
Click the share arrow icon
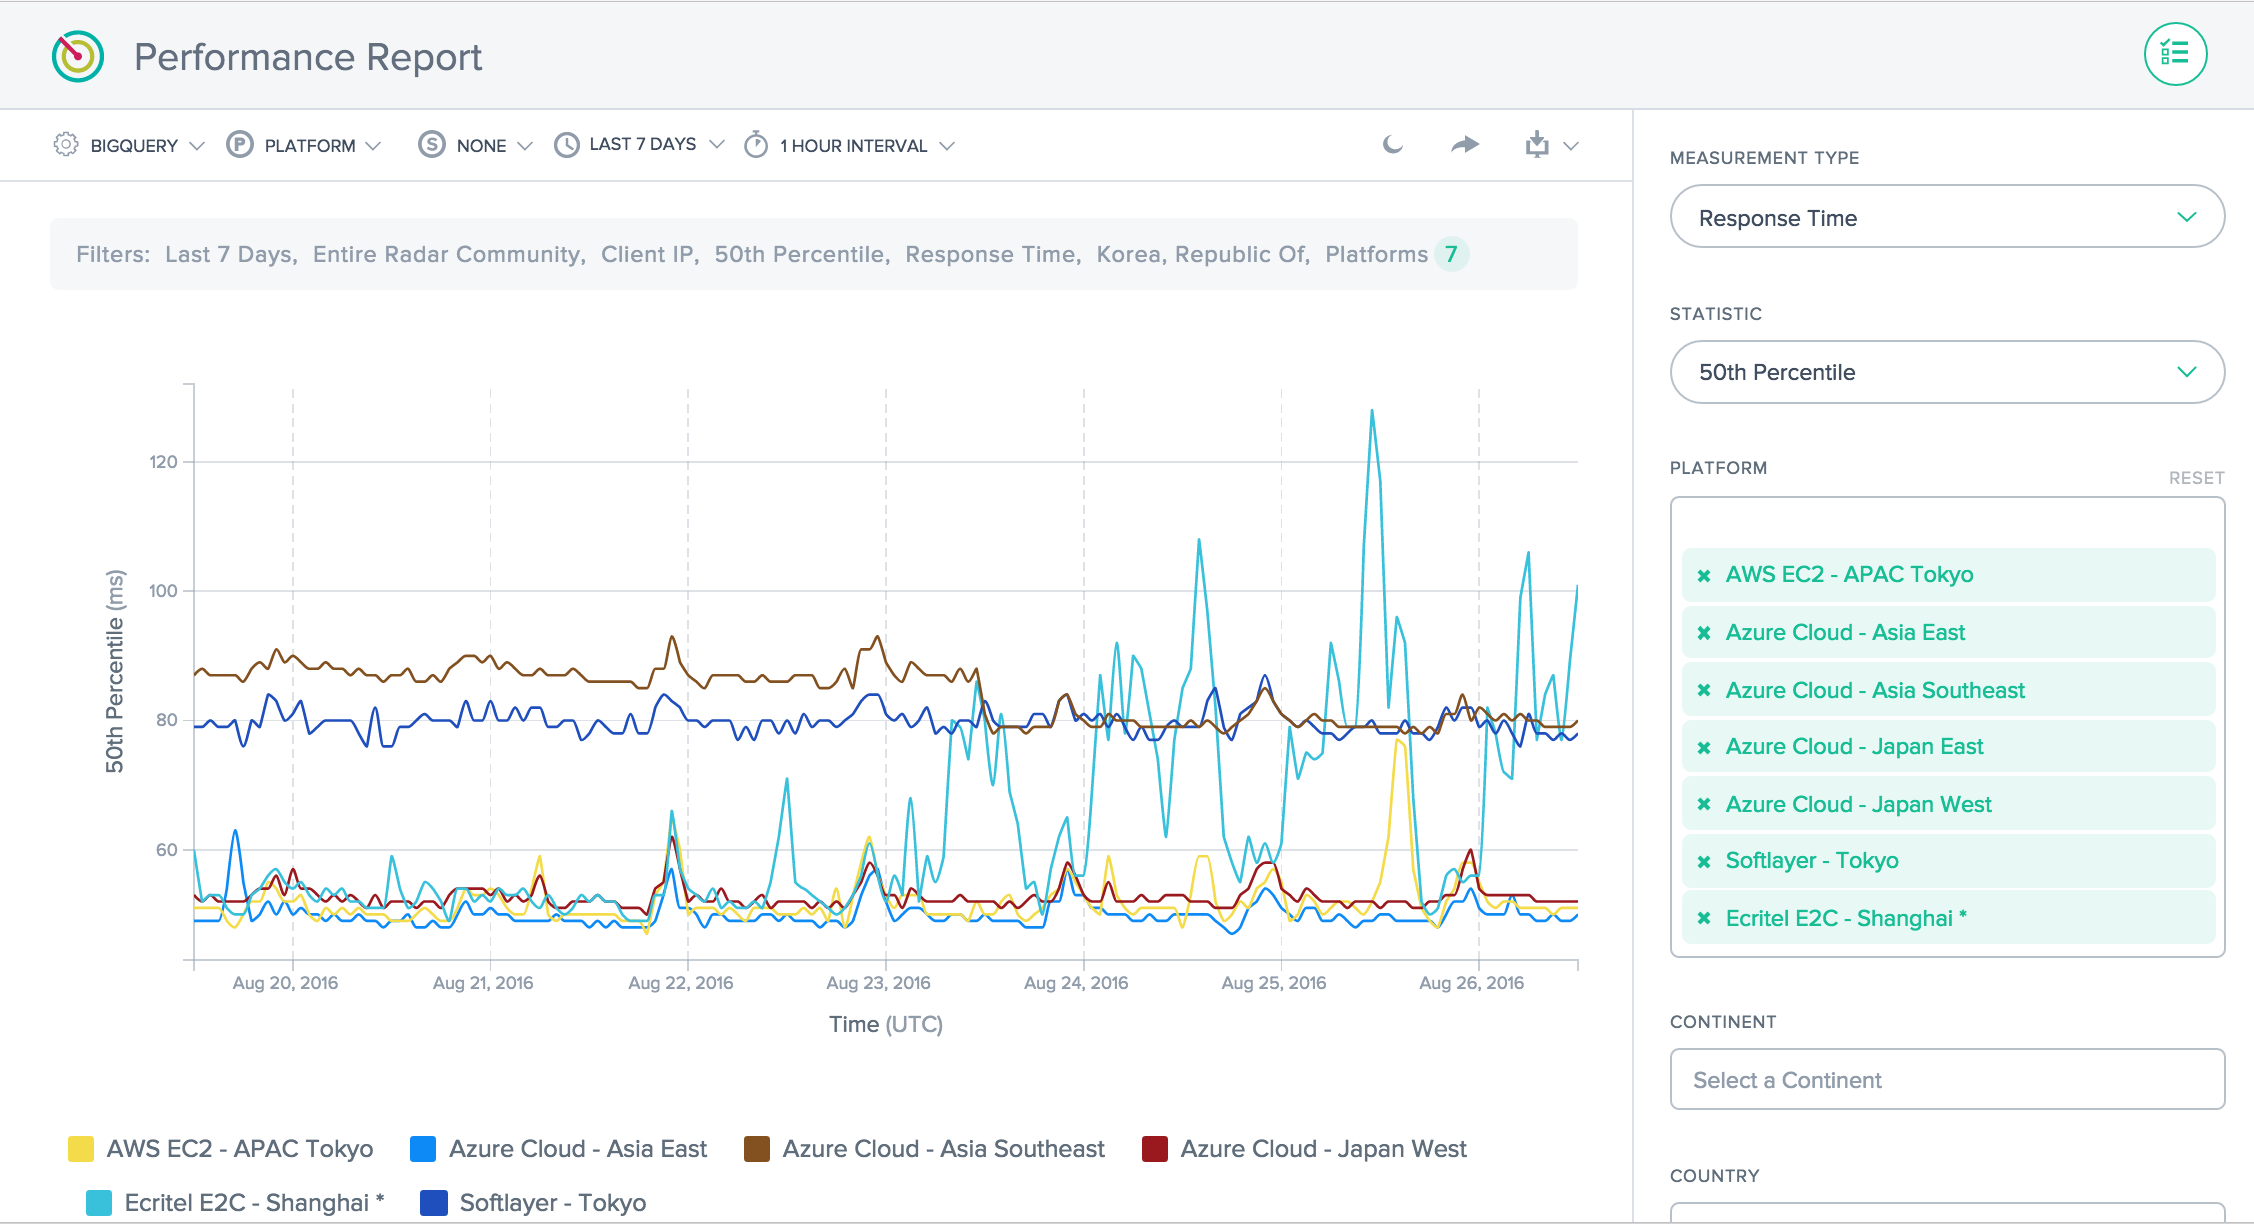coord(1465,145)
